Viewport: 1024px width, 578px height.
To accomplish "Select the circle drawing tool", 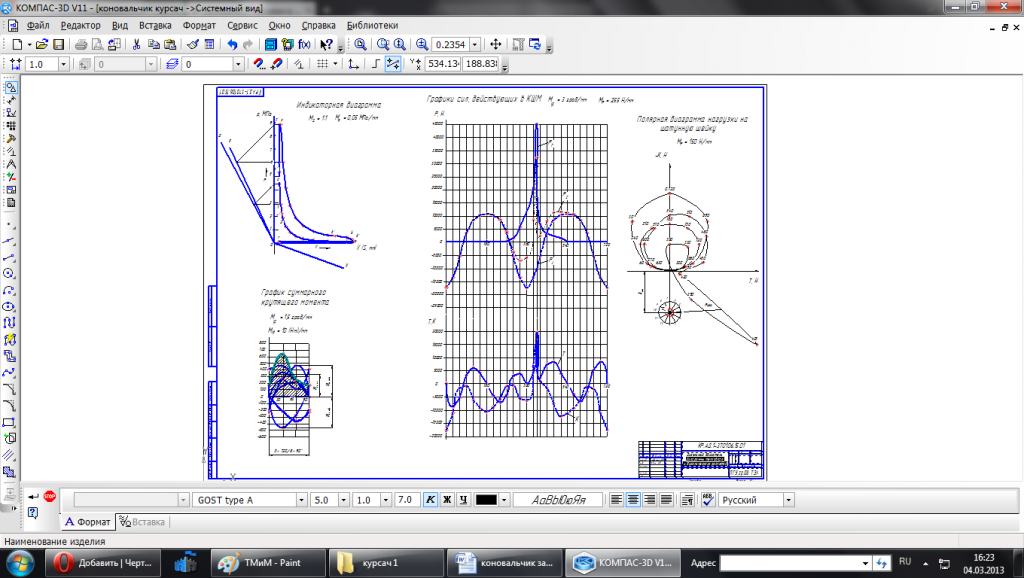I will pos(9,274).
